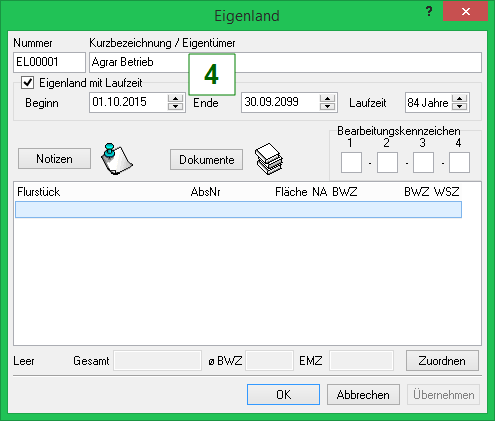Screen dimensions: 495x421
Task: Select the highlighted empty Flurstück row
Action: tap(238, 210)
